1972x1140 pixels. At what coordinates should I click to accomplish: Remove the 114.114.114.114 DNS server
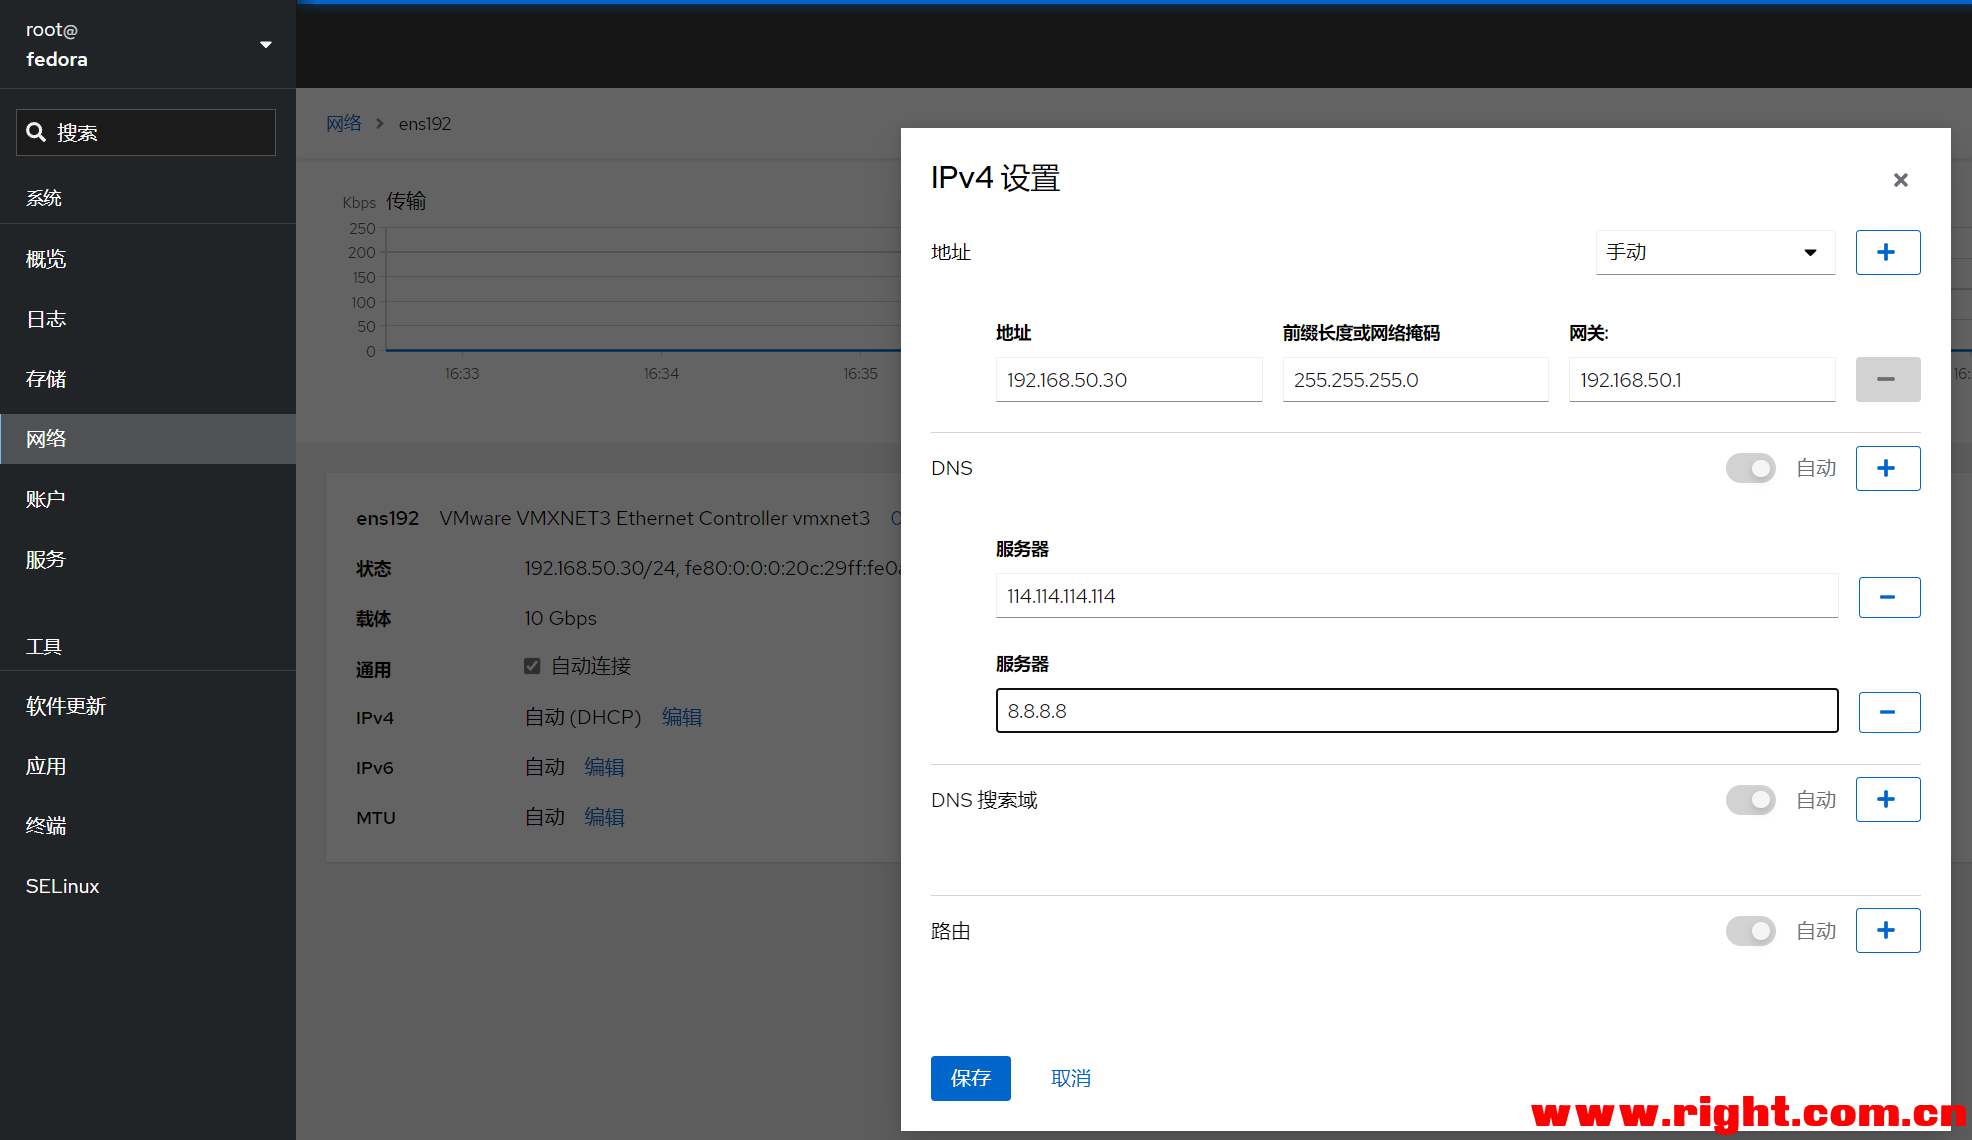[x=1888, y=597]
